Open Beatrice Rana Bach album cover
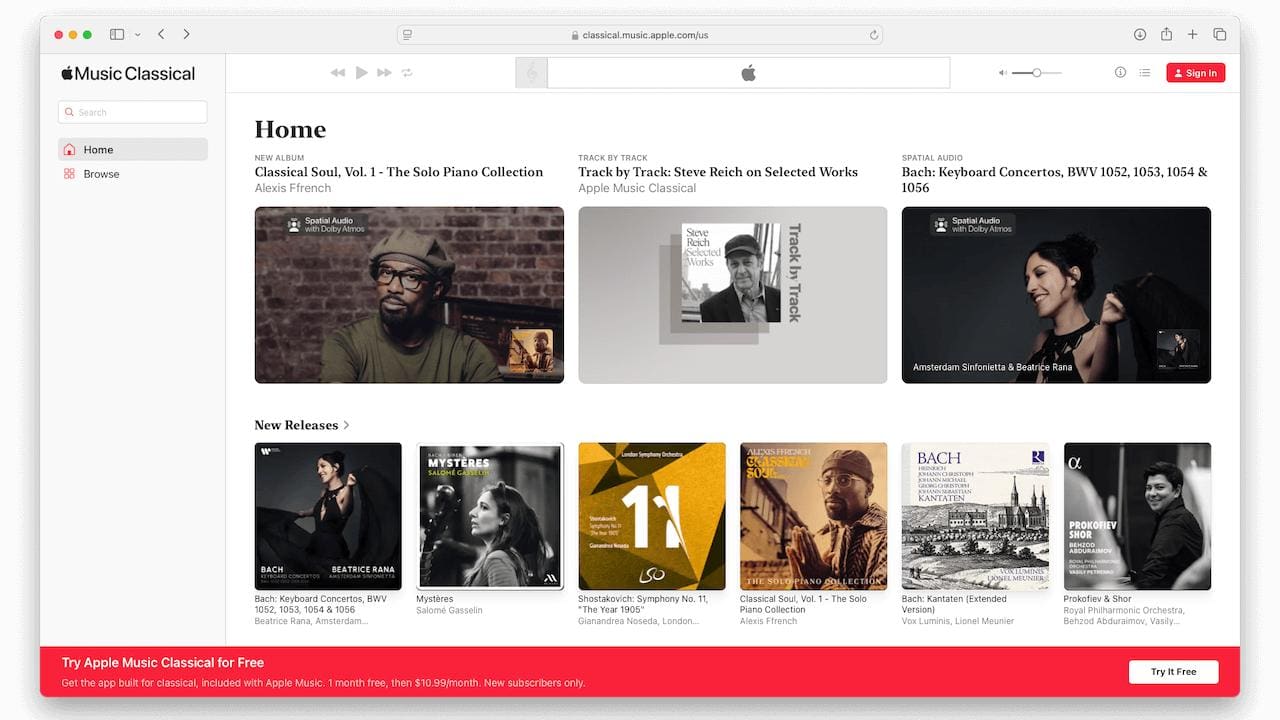1280x720 pixels. (328, 516)
